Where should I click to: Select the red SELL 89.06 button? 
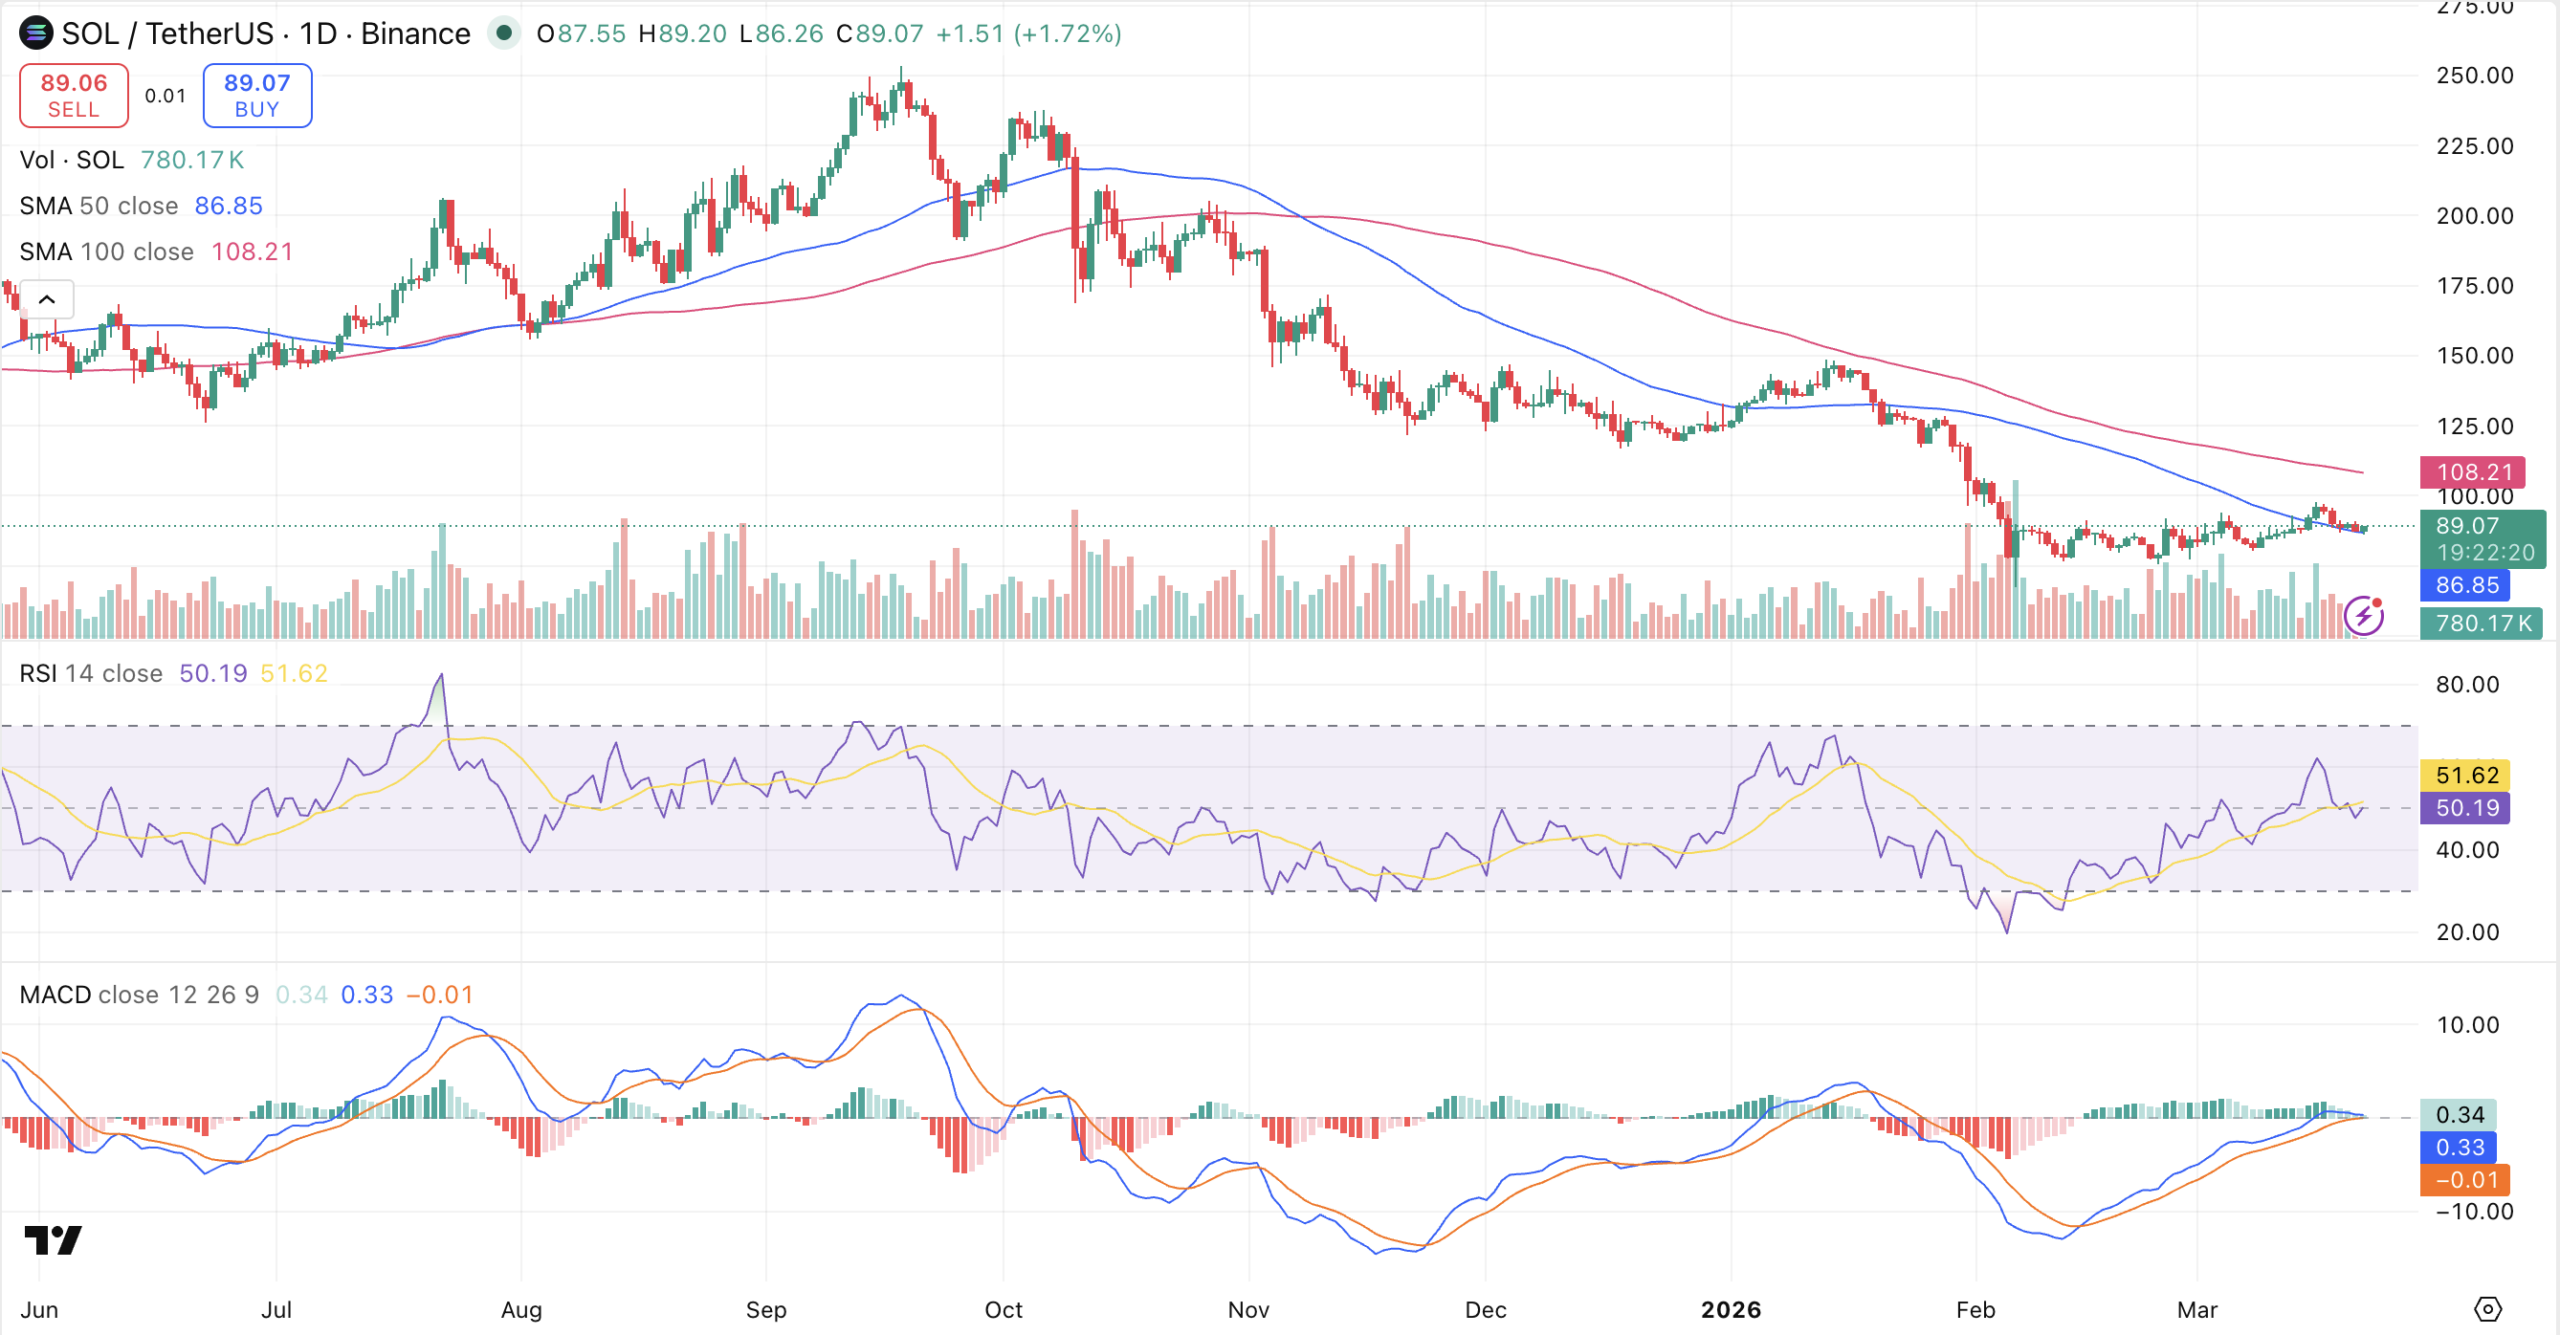pos(73,94)
